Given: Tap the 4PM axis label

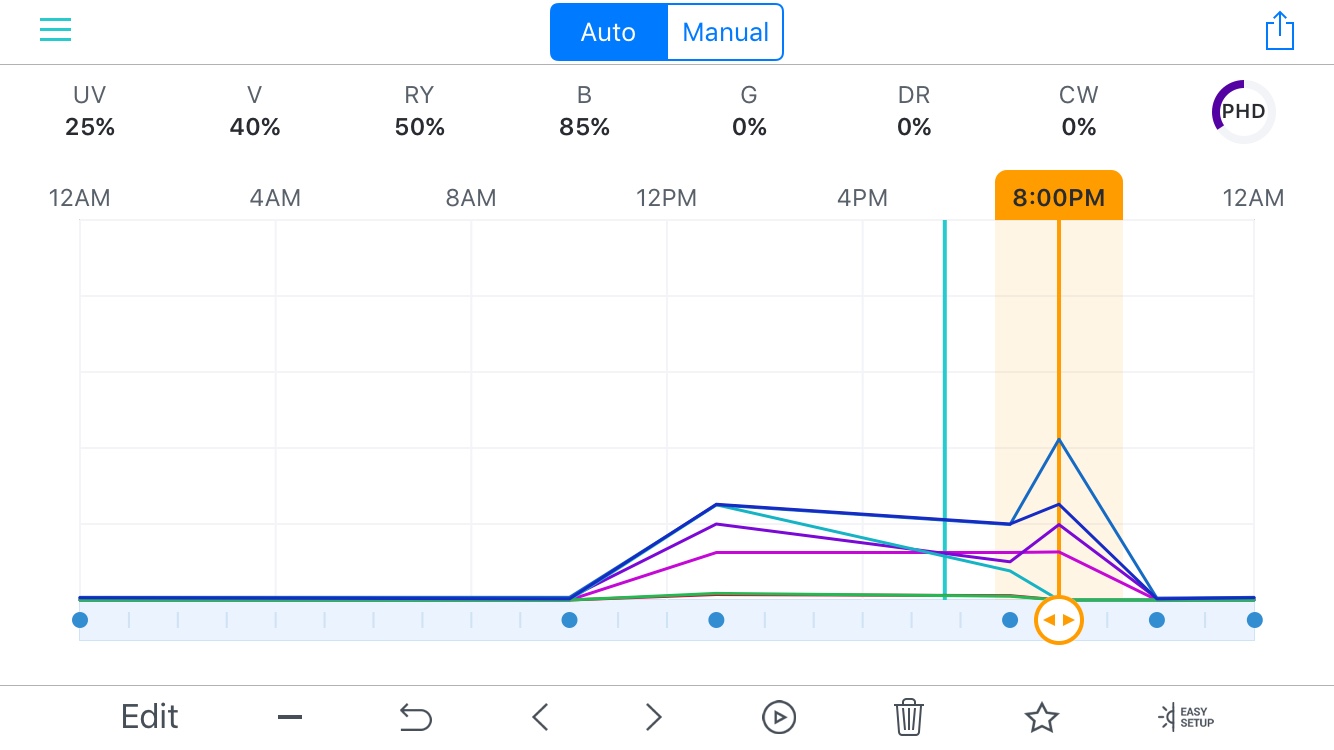Looking at the screenshot, I should click(862, 198).
